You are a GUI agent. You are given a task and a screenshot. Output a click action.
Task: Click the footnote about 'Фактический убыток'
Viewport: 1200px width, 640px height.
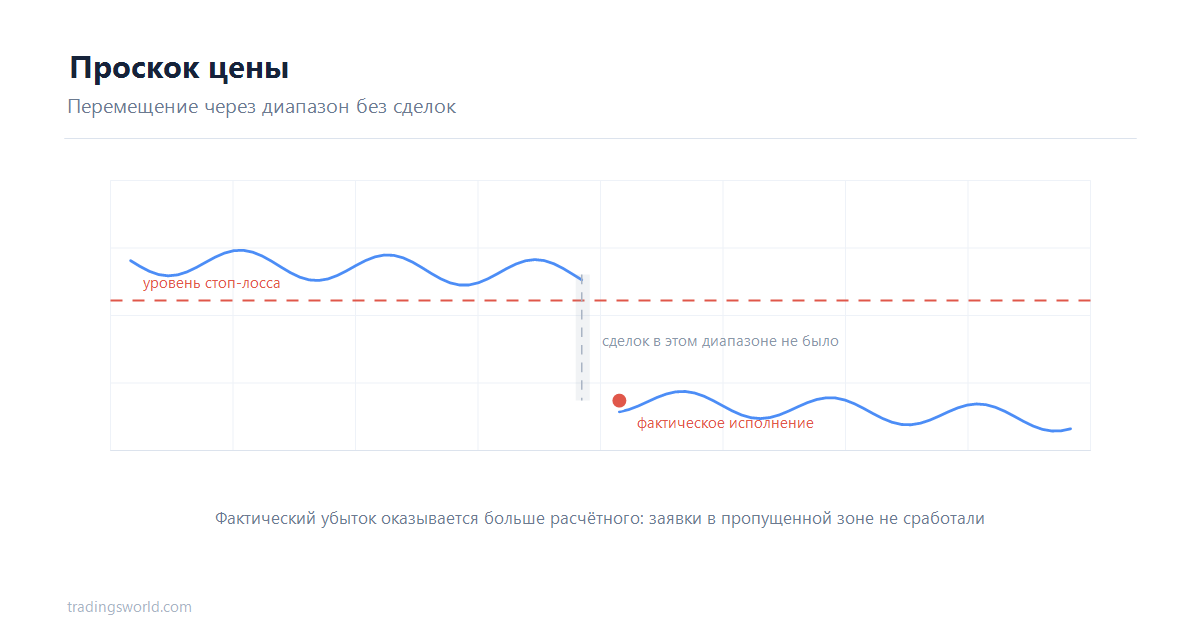(600, 518)
